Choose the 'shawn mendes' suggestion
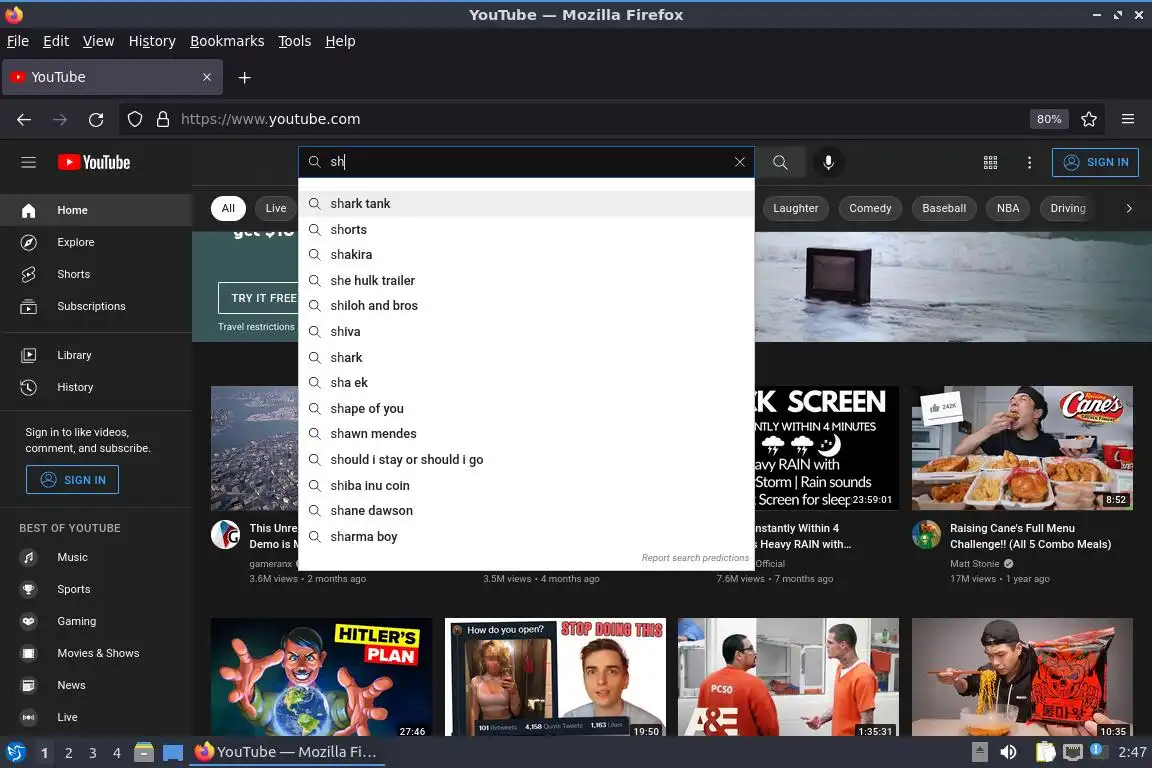Screen dimensions: 1152x768 click(526, 434)
